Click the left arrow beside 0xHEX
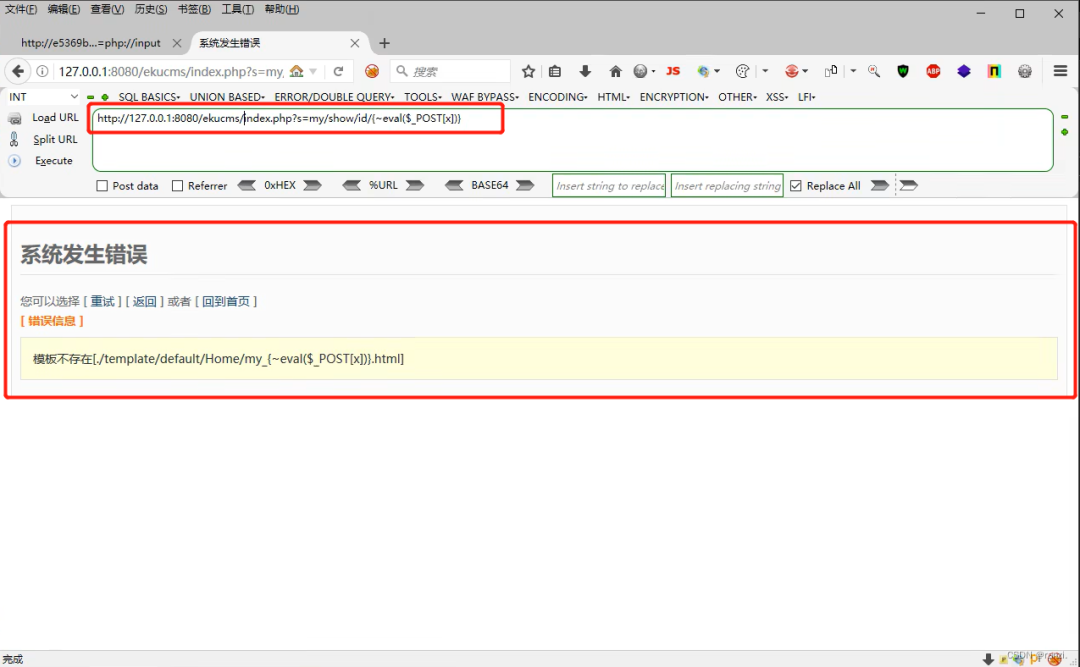 coord(247,185)
